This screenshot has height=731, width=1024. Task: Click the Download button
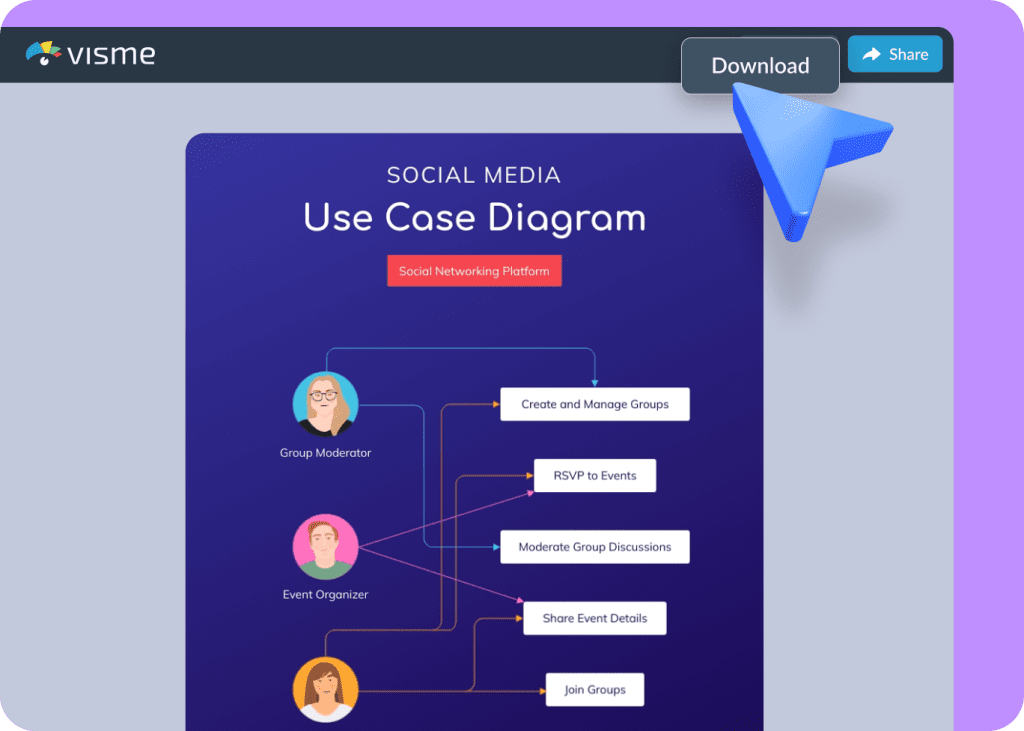[759, 65]
